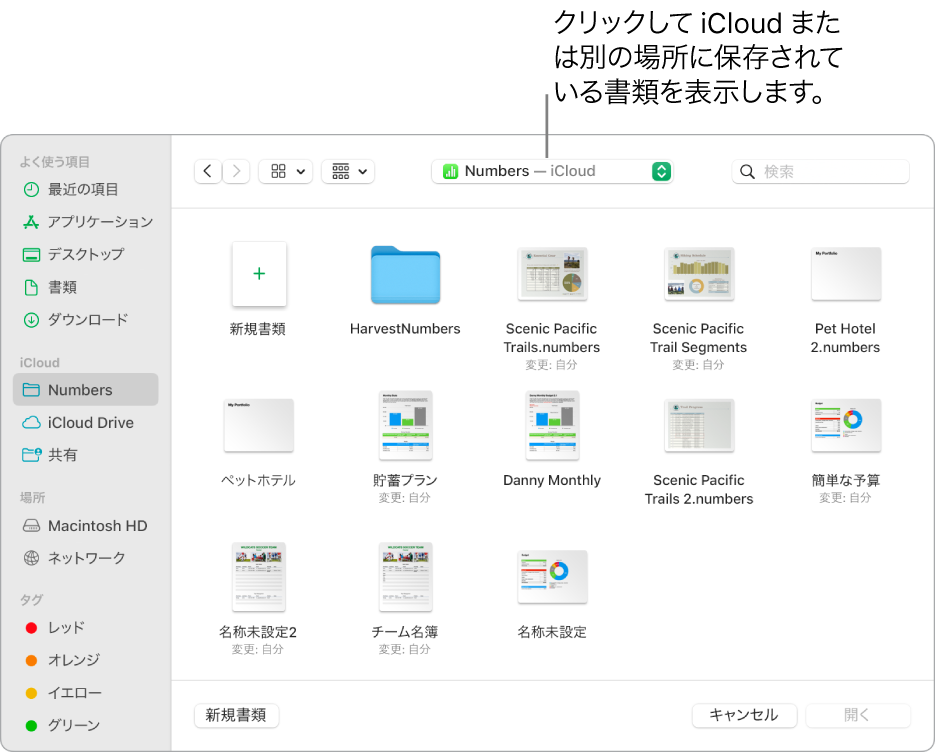This screenshot has height=753, width=935.
Task: Open the grouping options dropdown
Action: (348, 172)
